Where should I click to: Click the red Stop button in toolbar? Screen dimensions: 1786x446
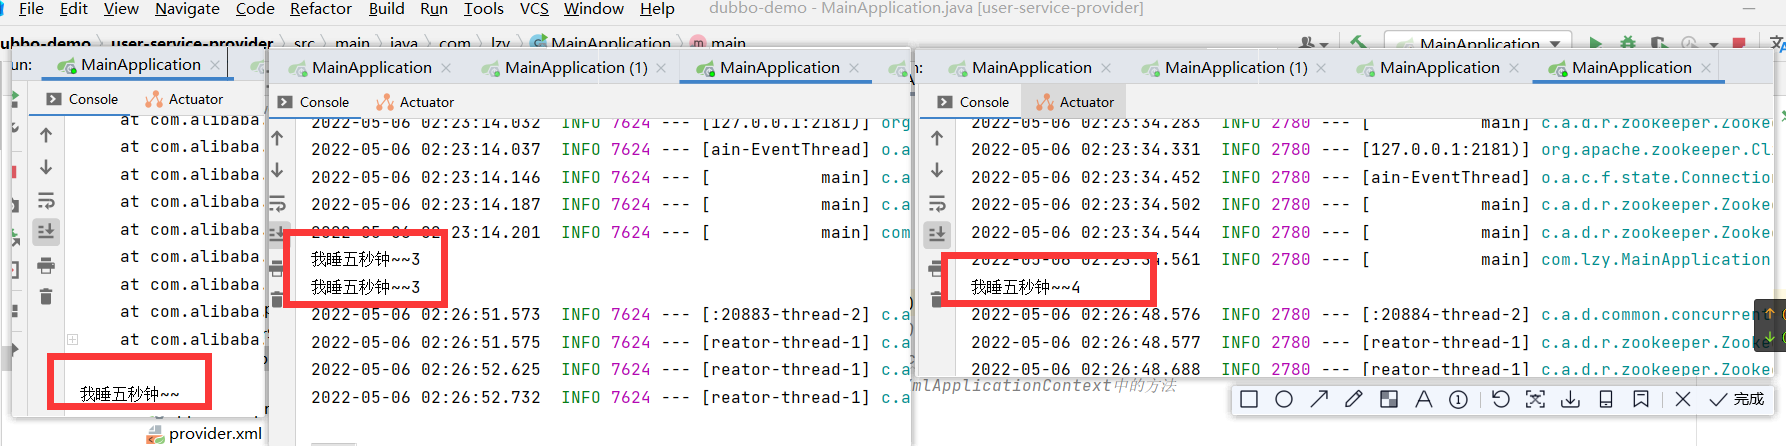1739,43
